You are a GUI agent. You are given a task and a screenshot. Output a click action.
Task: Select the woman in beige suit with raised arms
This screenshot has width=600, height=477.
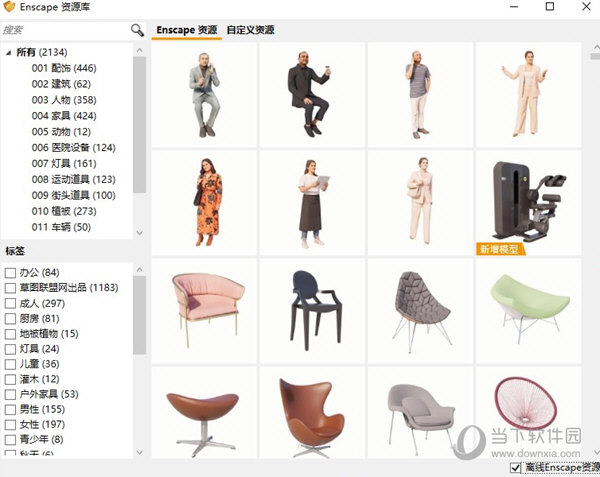pos(528,94)
